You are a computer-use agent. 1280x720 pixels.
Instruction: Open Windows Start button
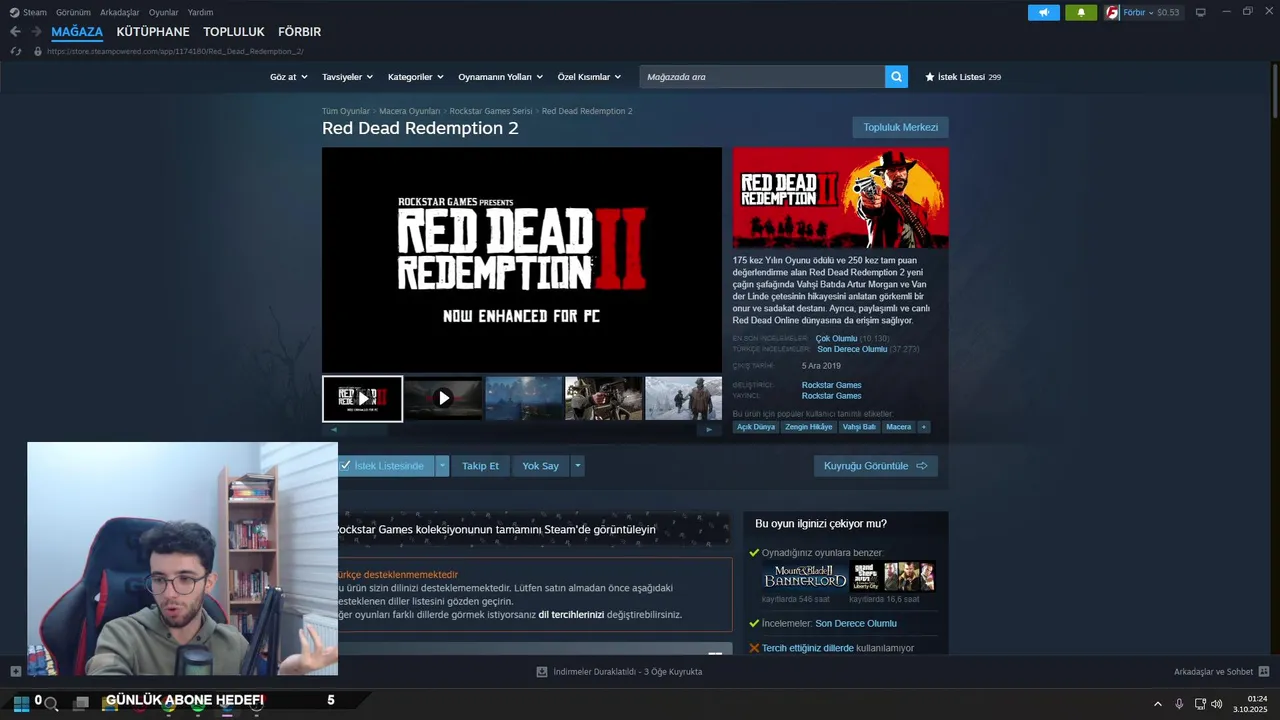click(x=21, y=703)
